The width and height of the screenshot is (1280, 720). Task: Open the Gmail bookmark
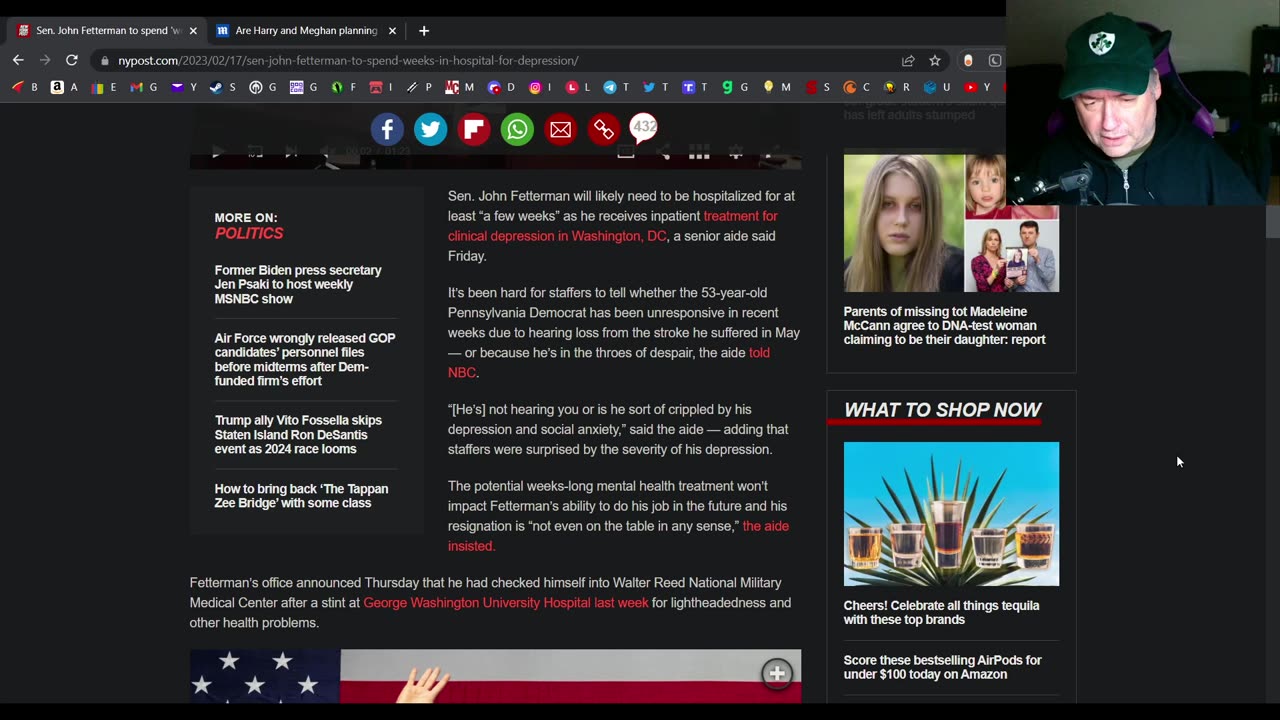pos(143,87)
